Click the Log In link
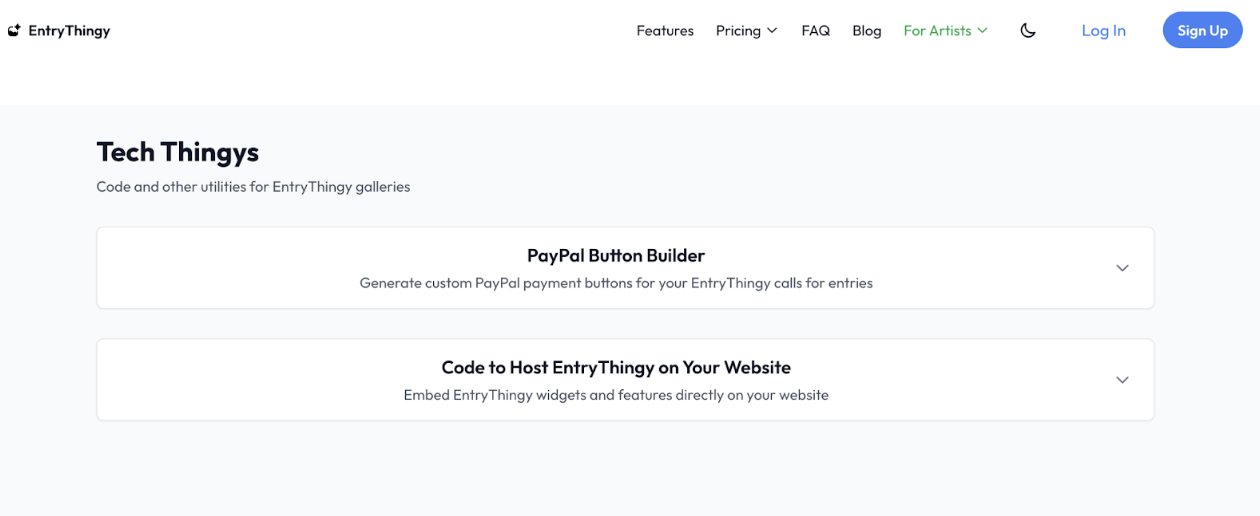This screenshot has height=516, width=1260. pyautogui.click(x=1103, y=31)
